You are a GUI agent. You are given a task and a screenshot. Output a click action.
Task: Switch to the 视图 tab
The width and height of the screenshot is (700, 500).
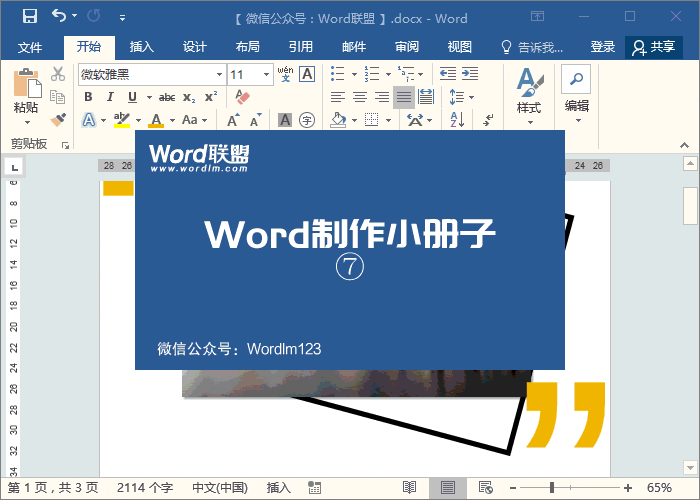[x=460, y=47]
